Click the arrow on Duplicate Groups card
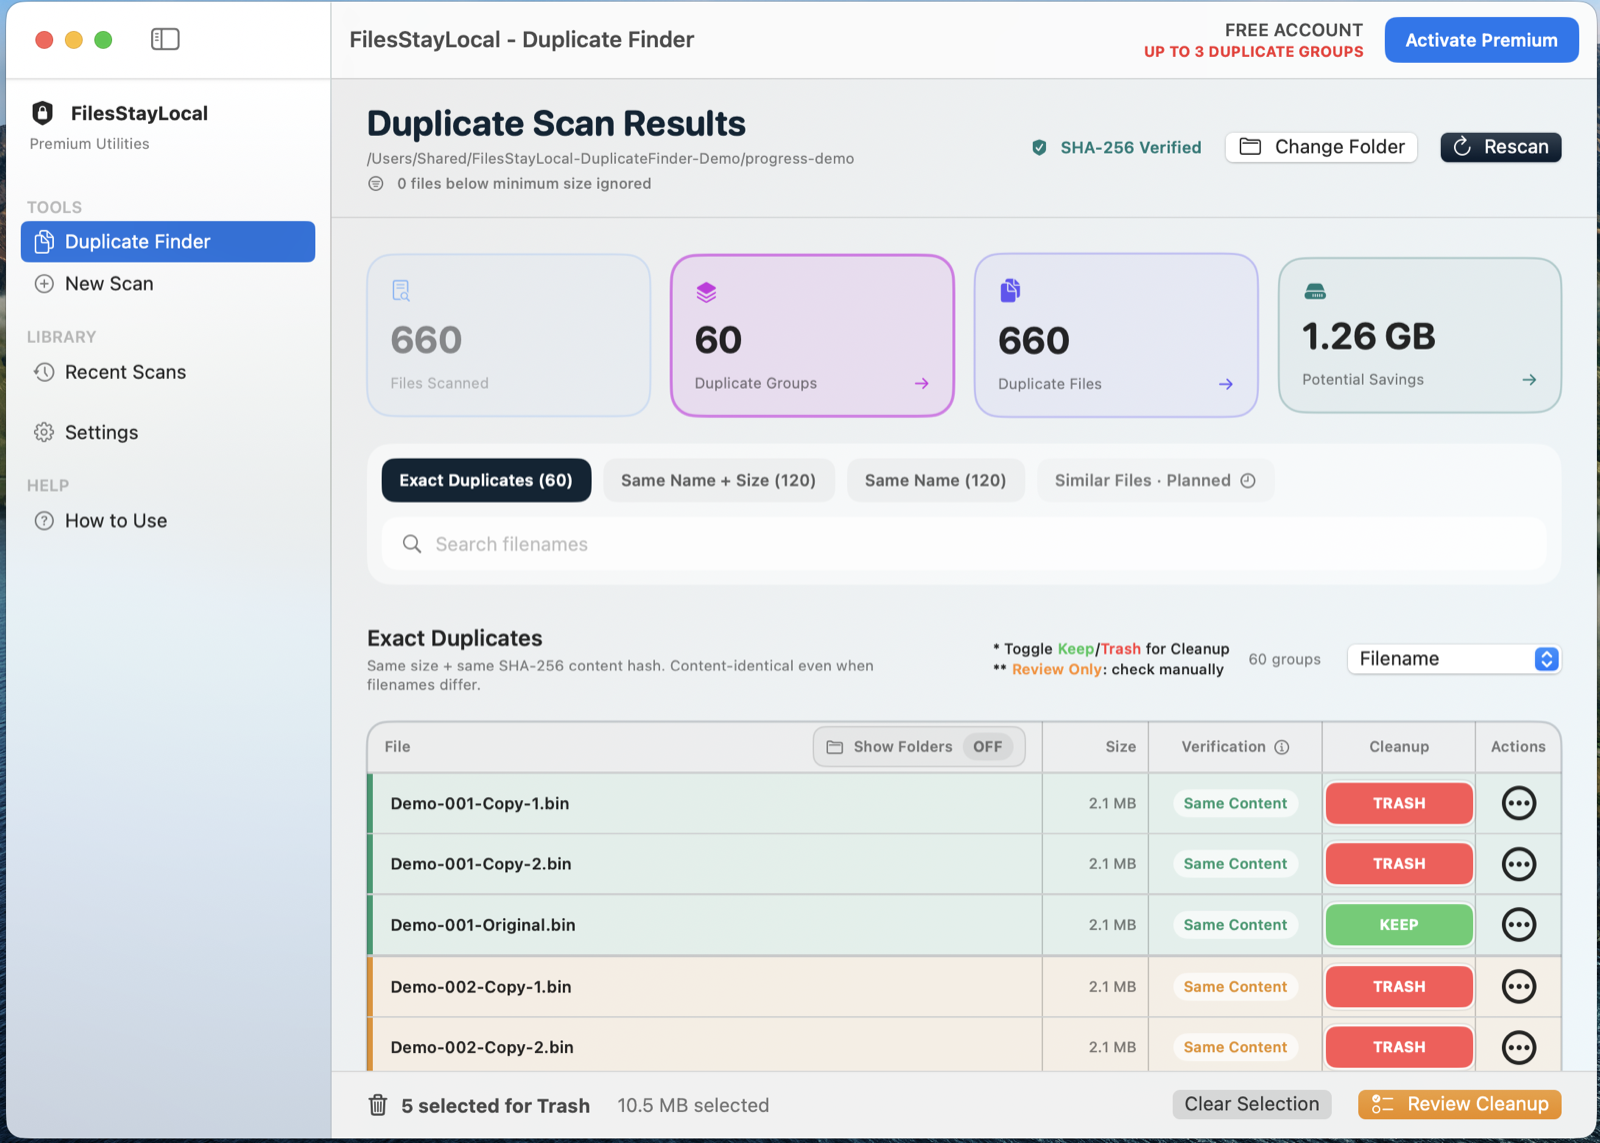The image size is (1600, 1143). coord(922,383)
